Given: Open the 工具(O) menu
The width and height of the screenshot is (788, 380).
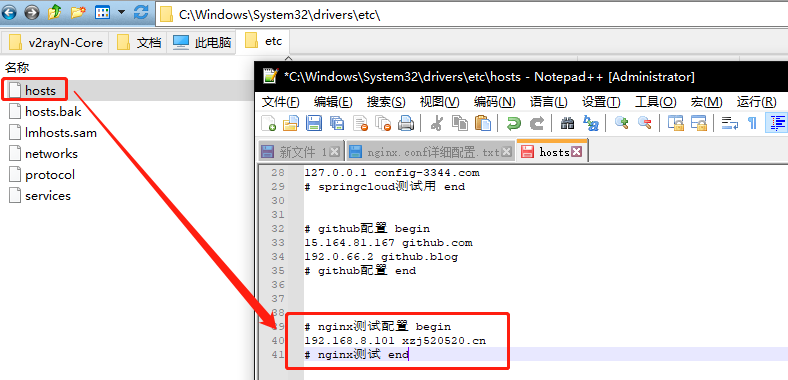Looking at the screenshot, I should coord(655,102).
